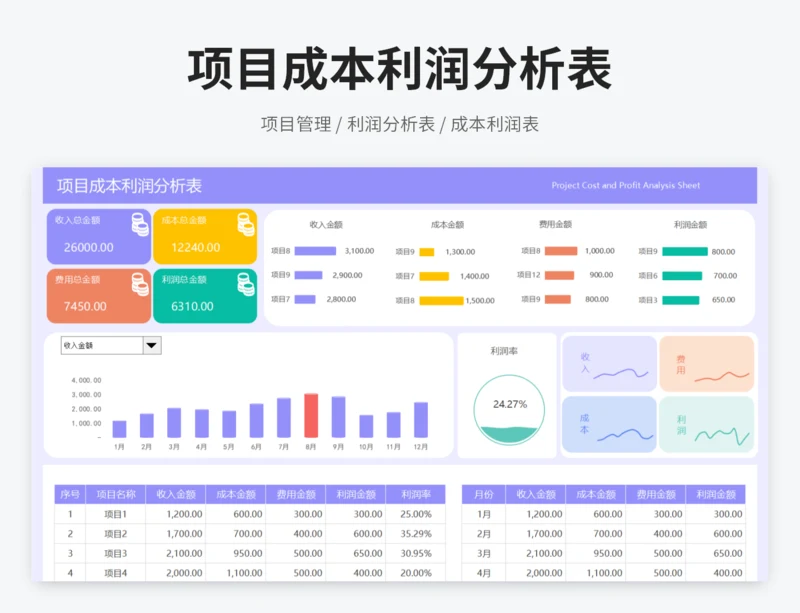Select the 收入 purple sparkline card
800x613 pixels.
[x=609, y=364]
